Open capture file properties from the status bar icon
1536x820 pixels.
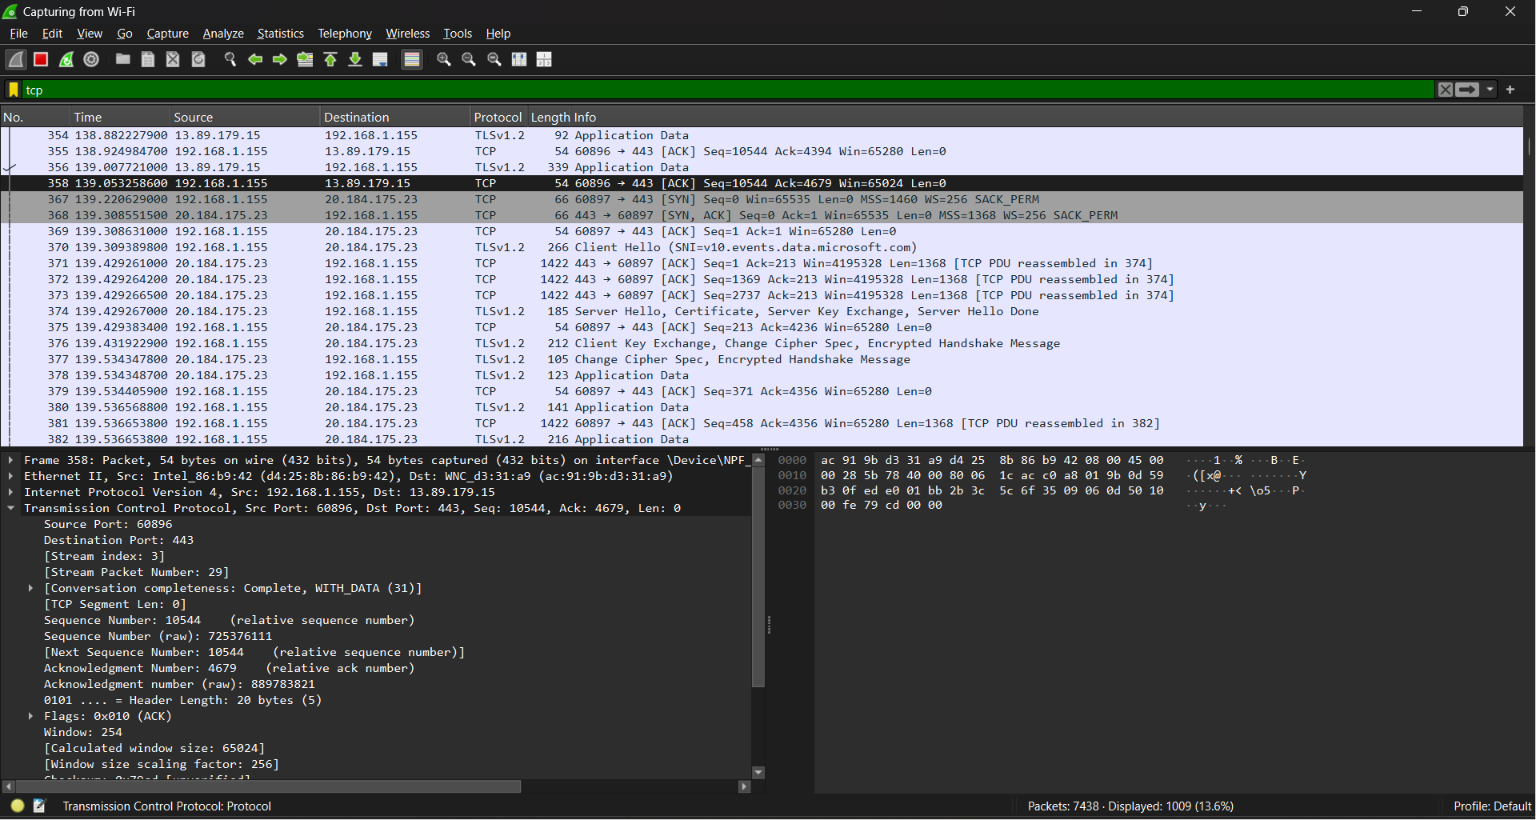(39, 806)
